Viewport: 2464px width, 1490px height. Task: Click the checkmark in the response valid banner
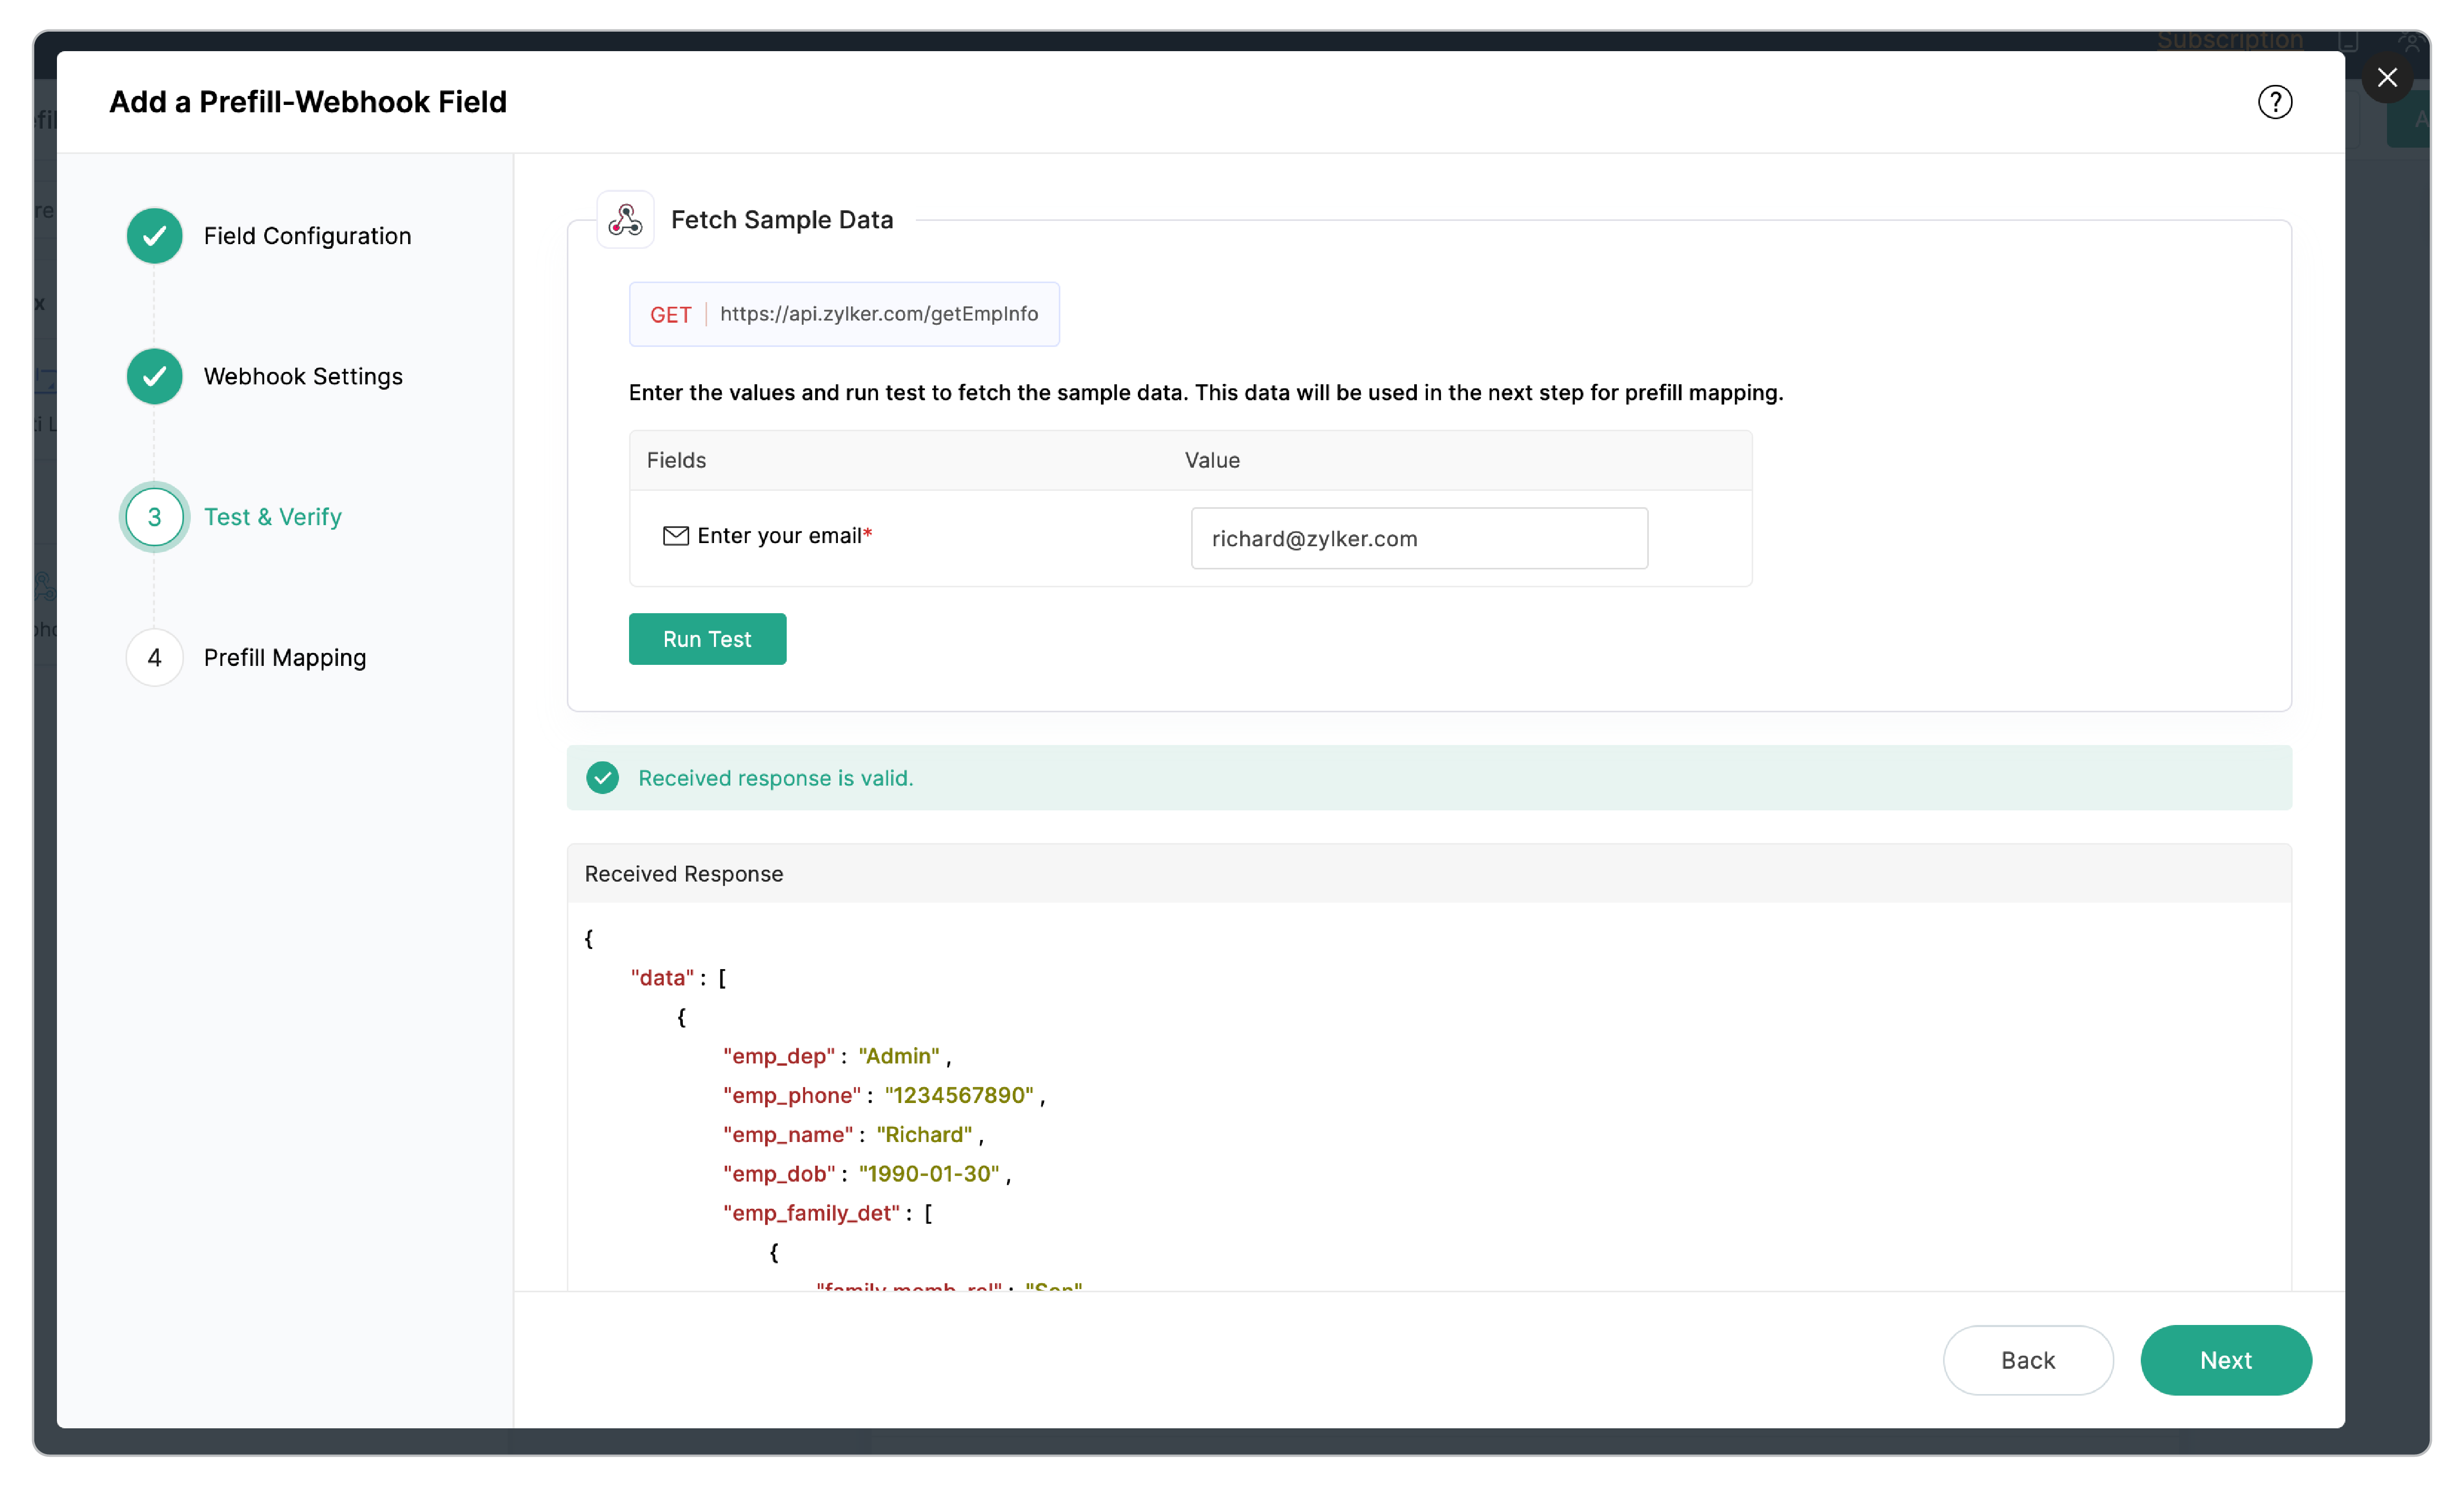(603, 778)
